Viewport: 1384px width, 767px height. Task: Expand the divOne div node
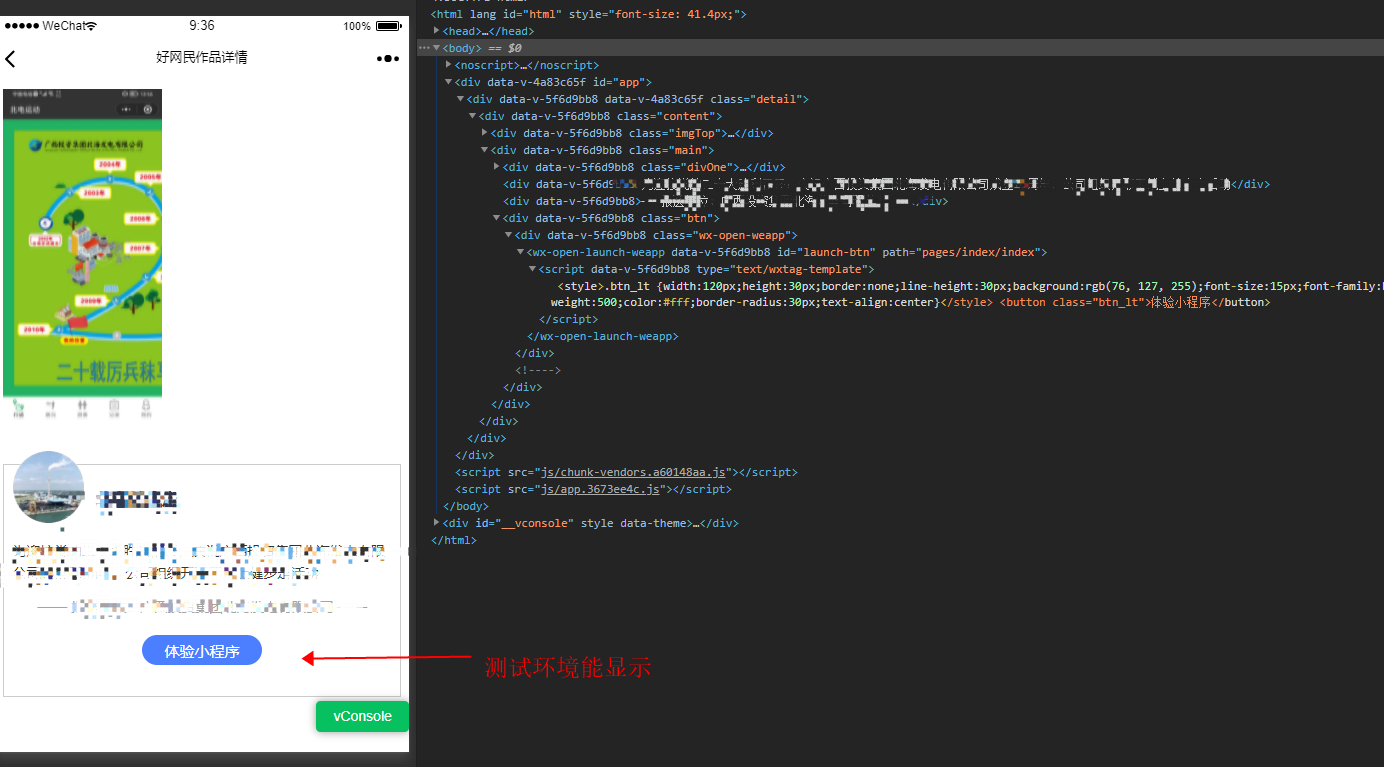pos(495,167)
